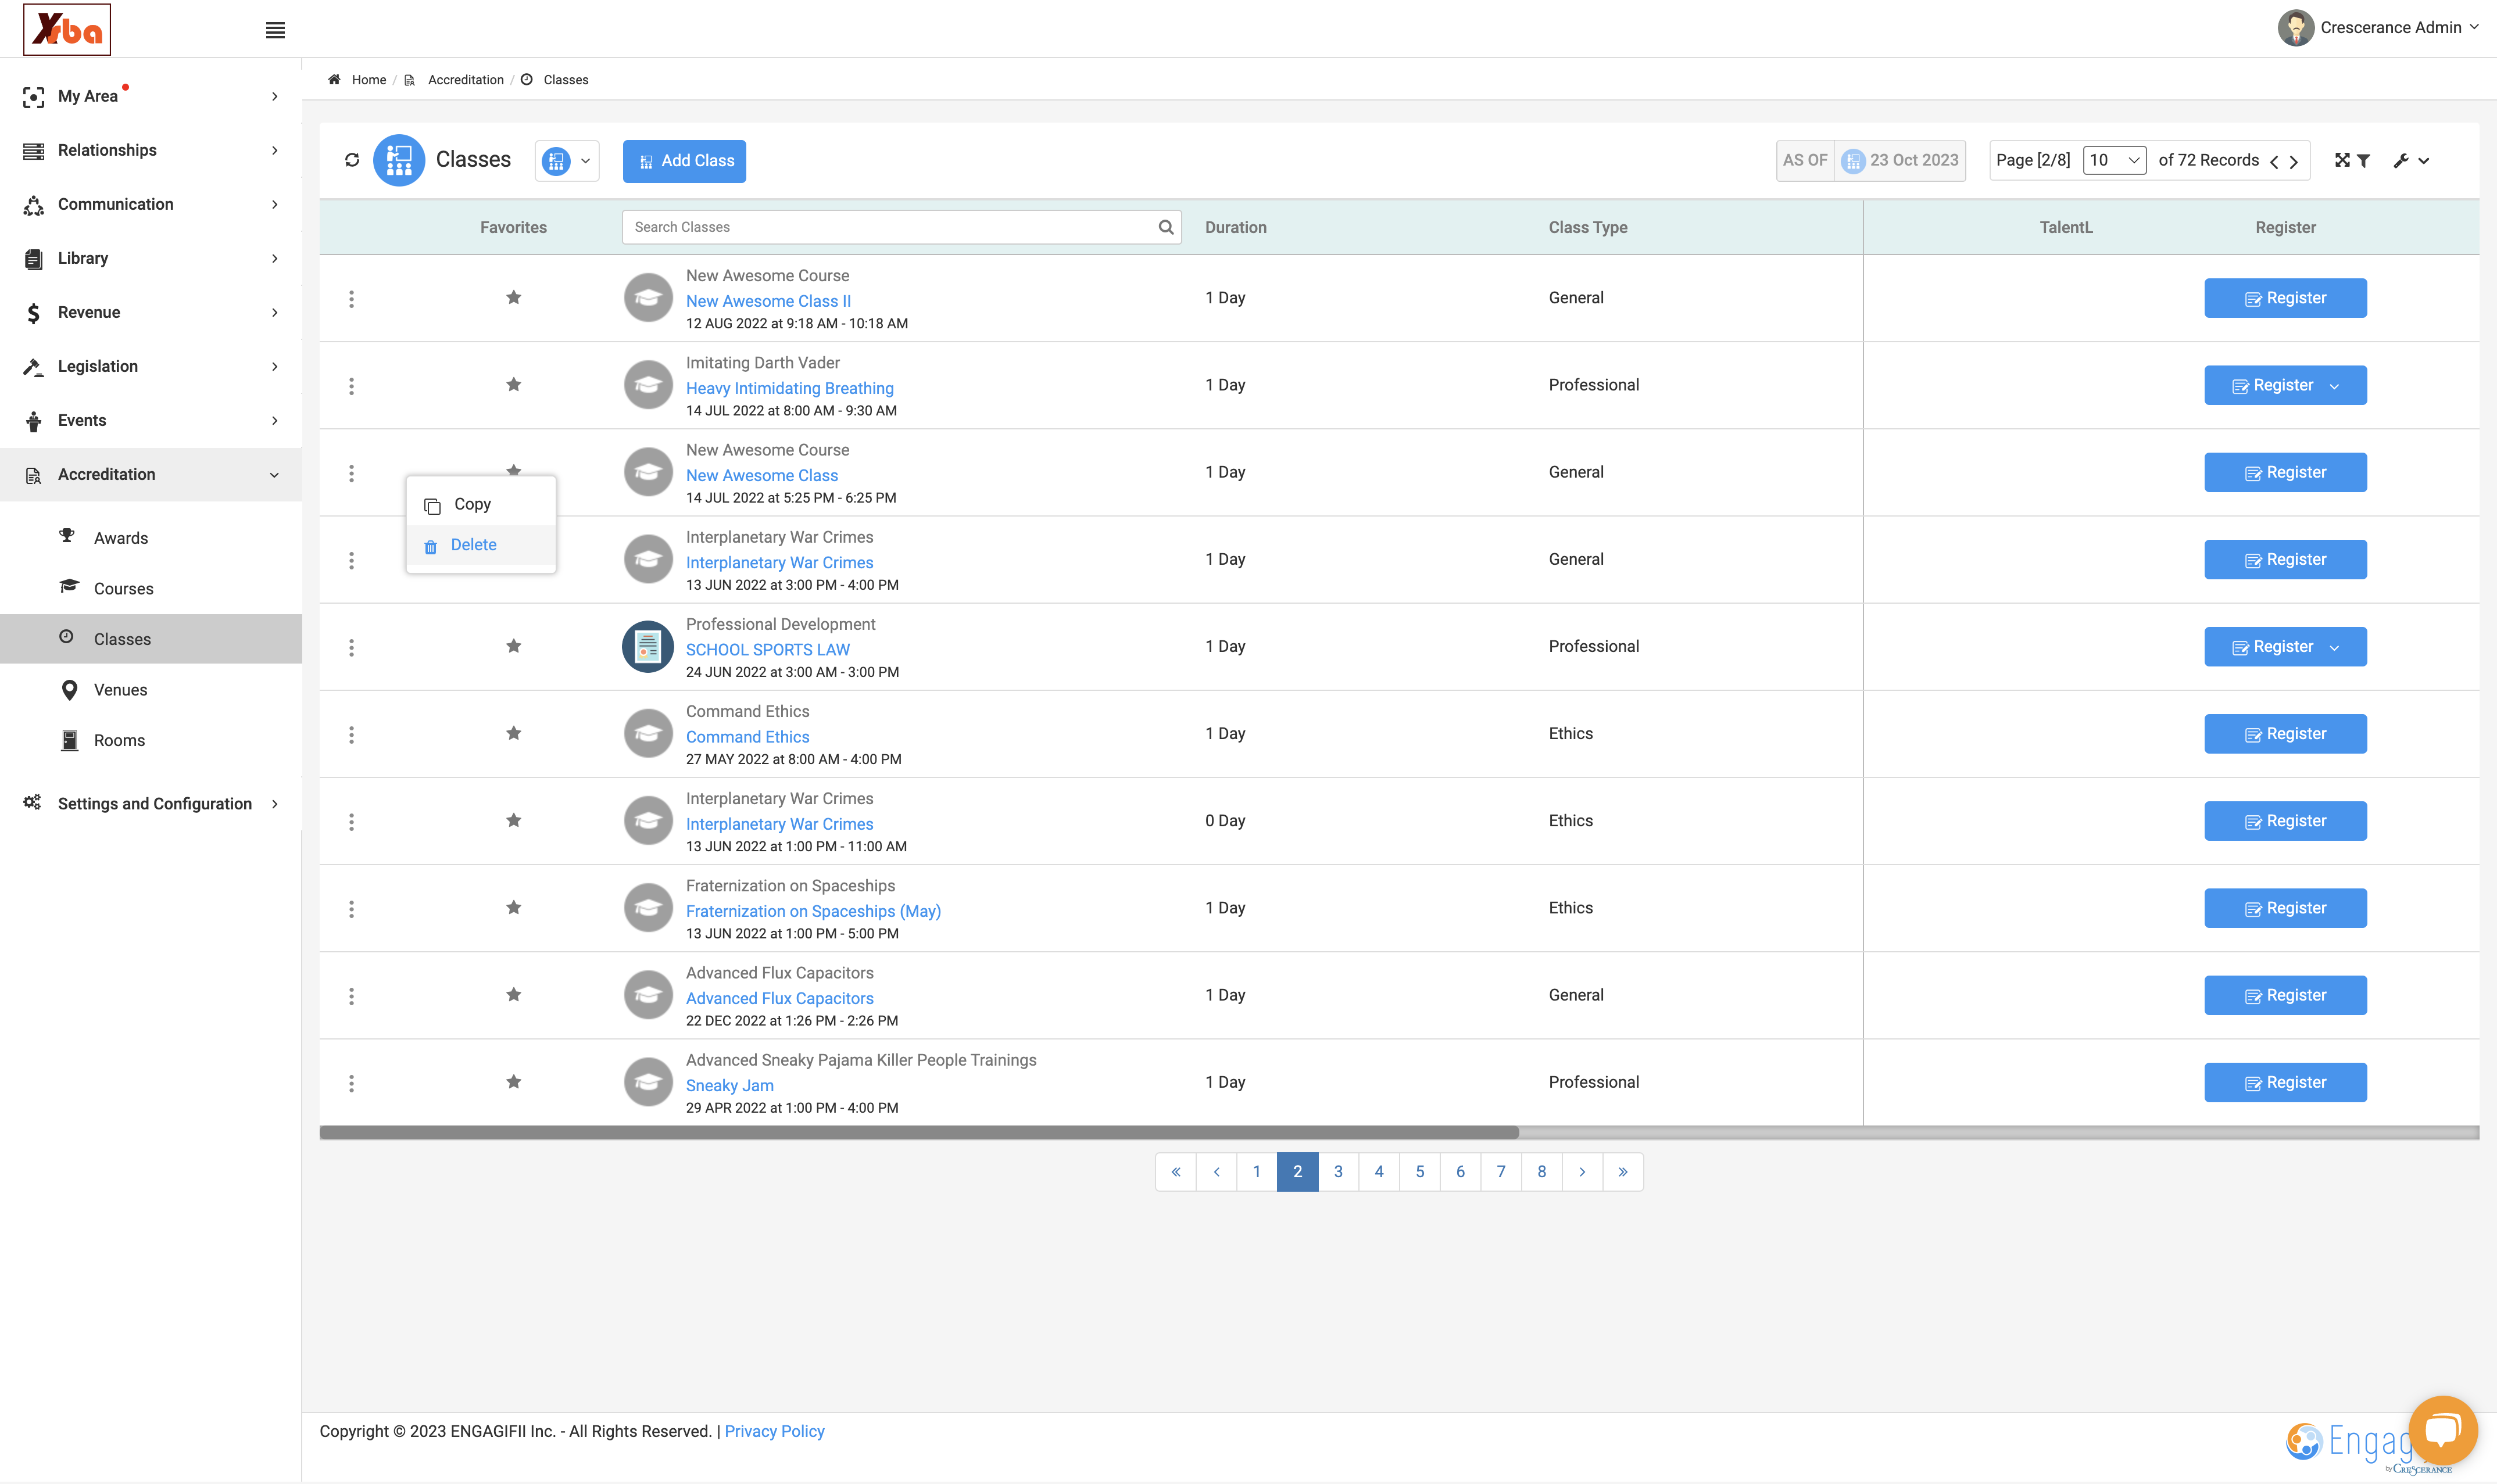Toggle favorite star for Heavy Intimidating Breathing

pyautogui.click(x=513, y=384)
